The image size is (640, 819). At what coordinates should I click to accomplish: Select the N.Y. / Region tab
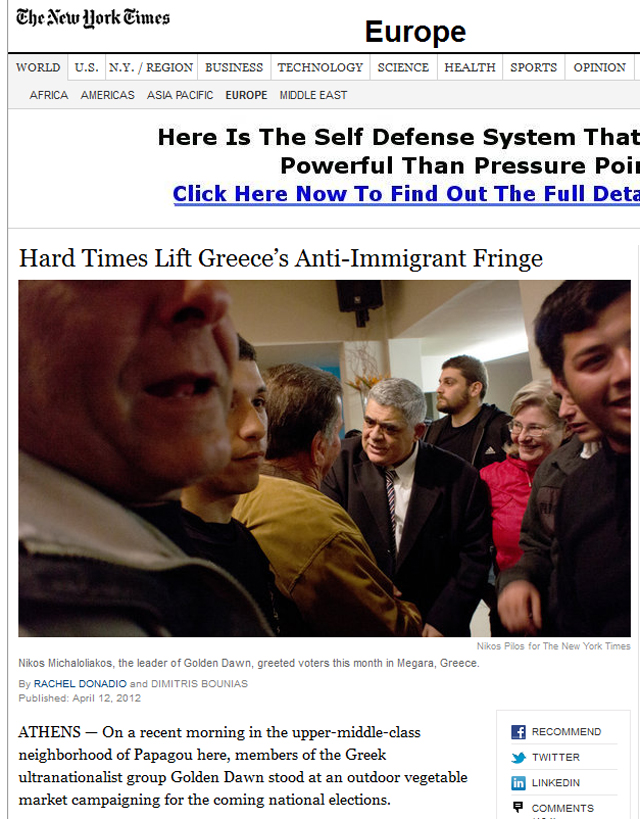(x=151, y=67)
